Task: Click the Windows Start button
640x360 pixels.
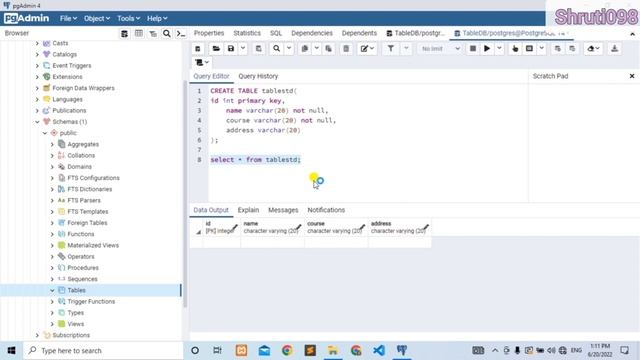Action: 11,351
